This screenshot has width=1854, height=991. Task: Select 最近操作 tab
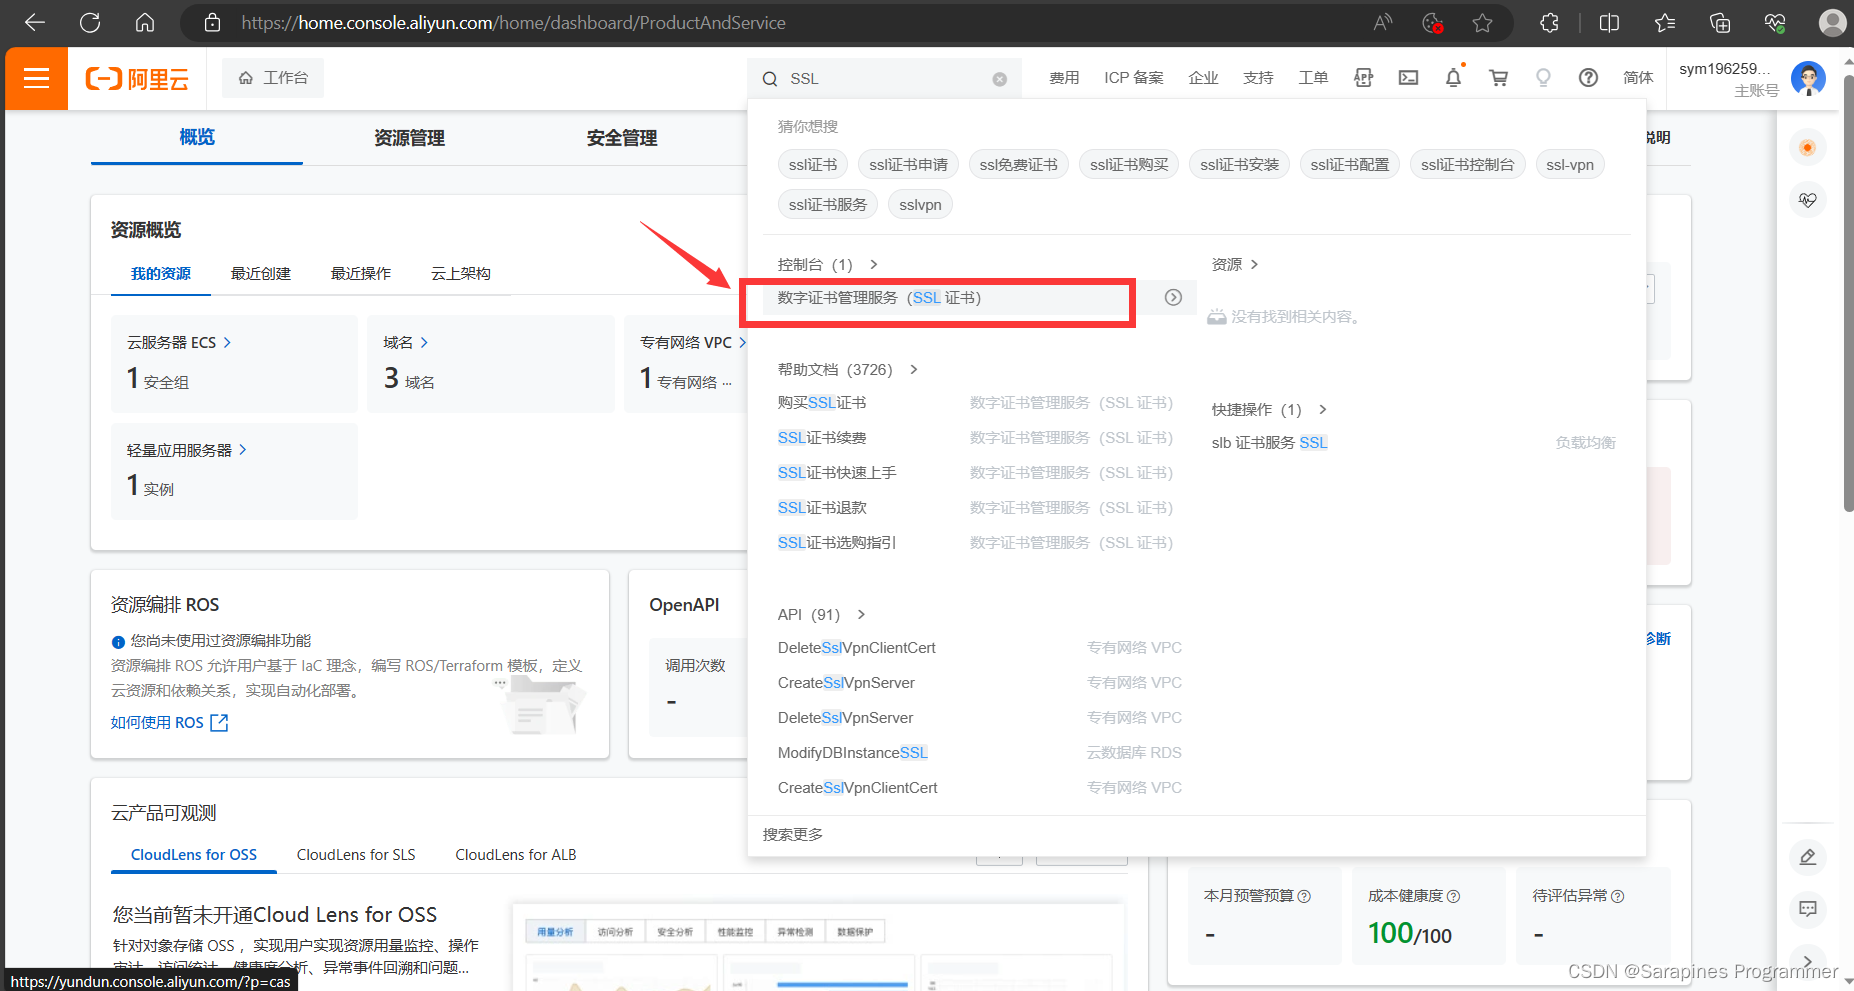pos(361,273)
